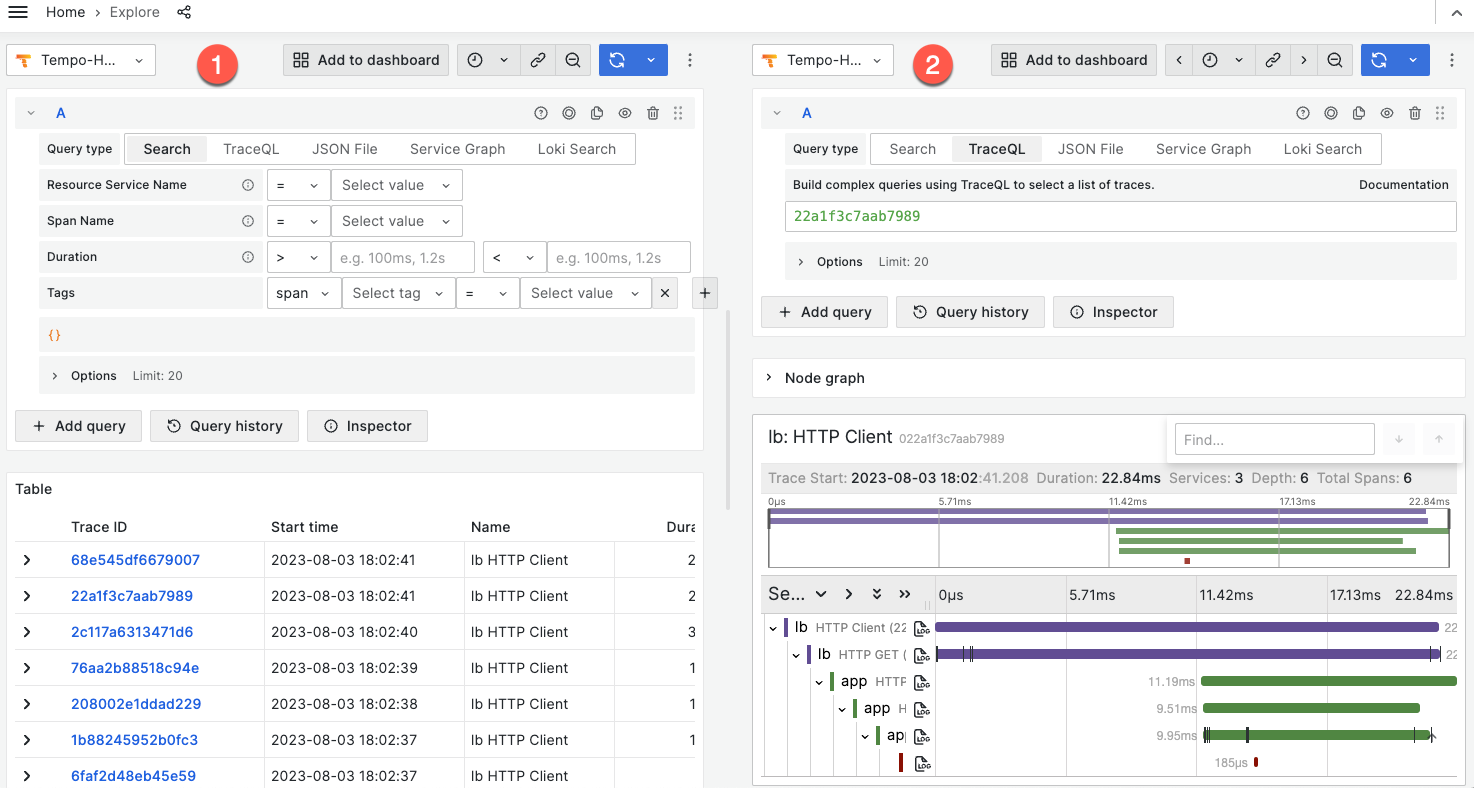This screenshot has height=788, width=1474.
Task: Switch to the TraceQL tab in panel 1
Action: (x=250, y=148)
